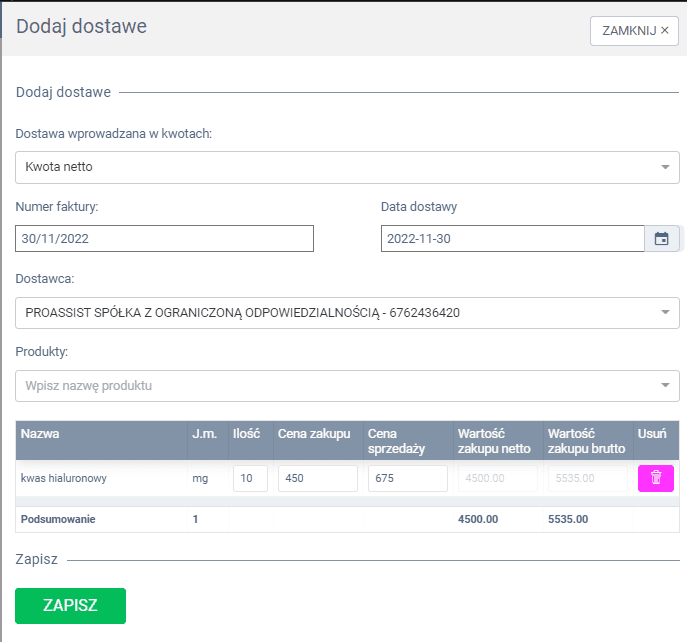Delete the kwas hialuronowy row with trash icon
The width and height of the screenshot is (687, 642).
click(655, 478)
